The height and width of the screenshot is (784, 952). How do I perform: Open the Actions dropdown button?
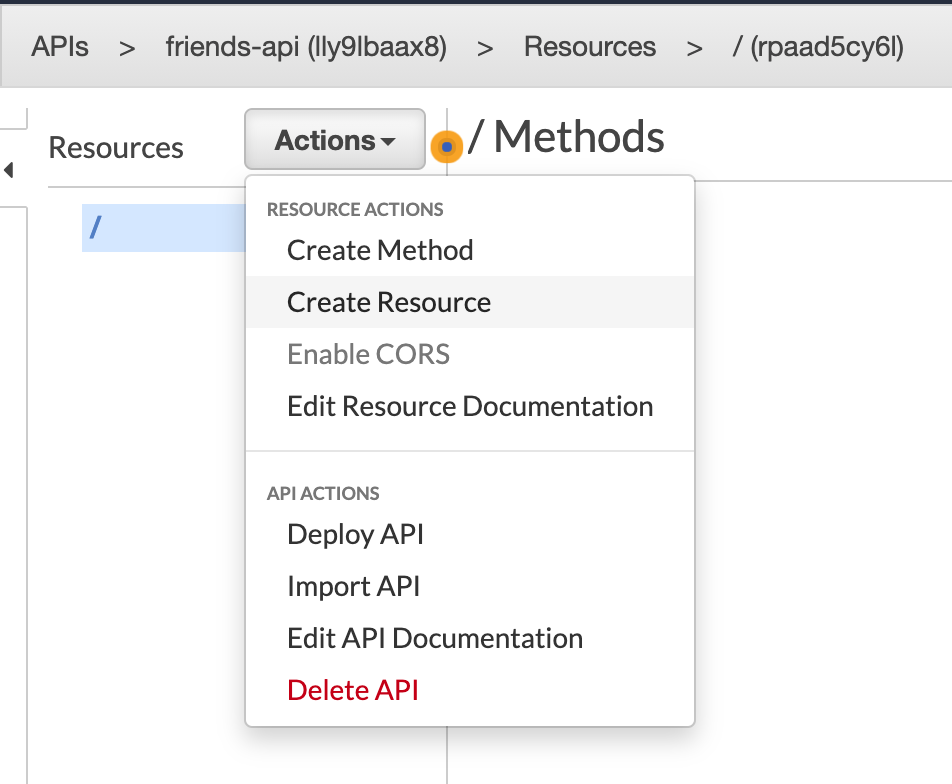[x=335, y=140]
